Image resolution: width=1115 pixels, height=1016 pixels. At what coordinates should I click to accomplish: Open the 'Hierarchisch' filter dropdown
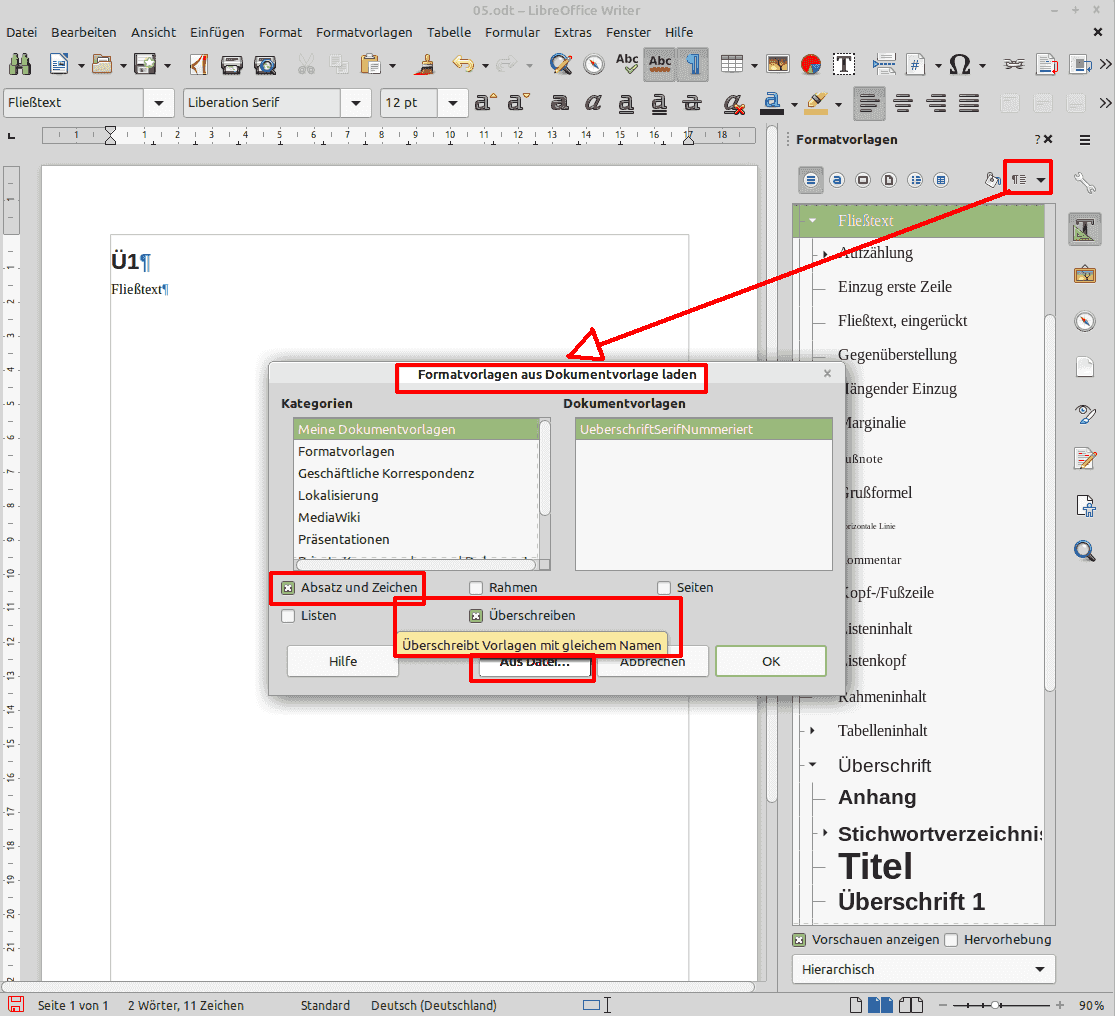point(927,969)
